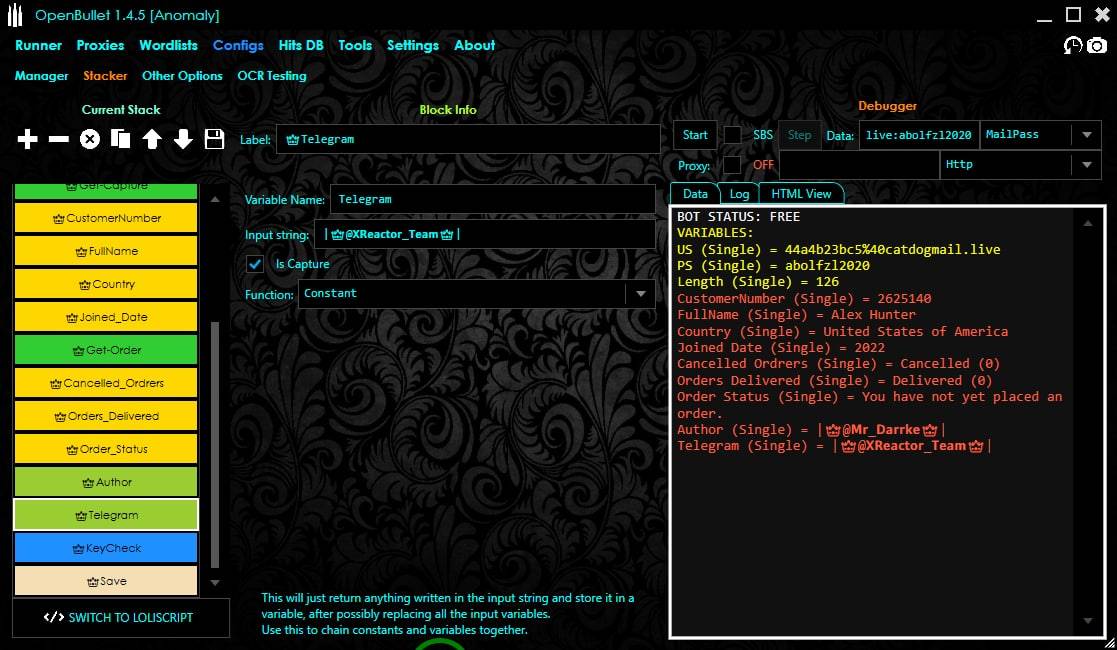Click the debugger Start button
This screenshot has width=1117, height=650.
(695, 135)
